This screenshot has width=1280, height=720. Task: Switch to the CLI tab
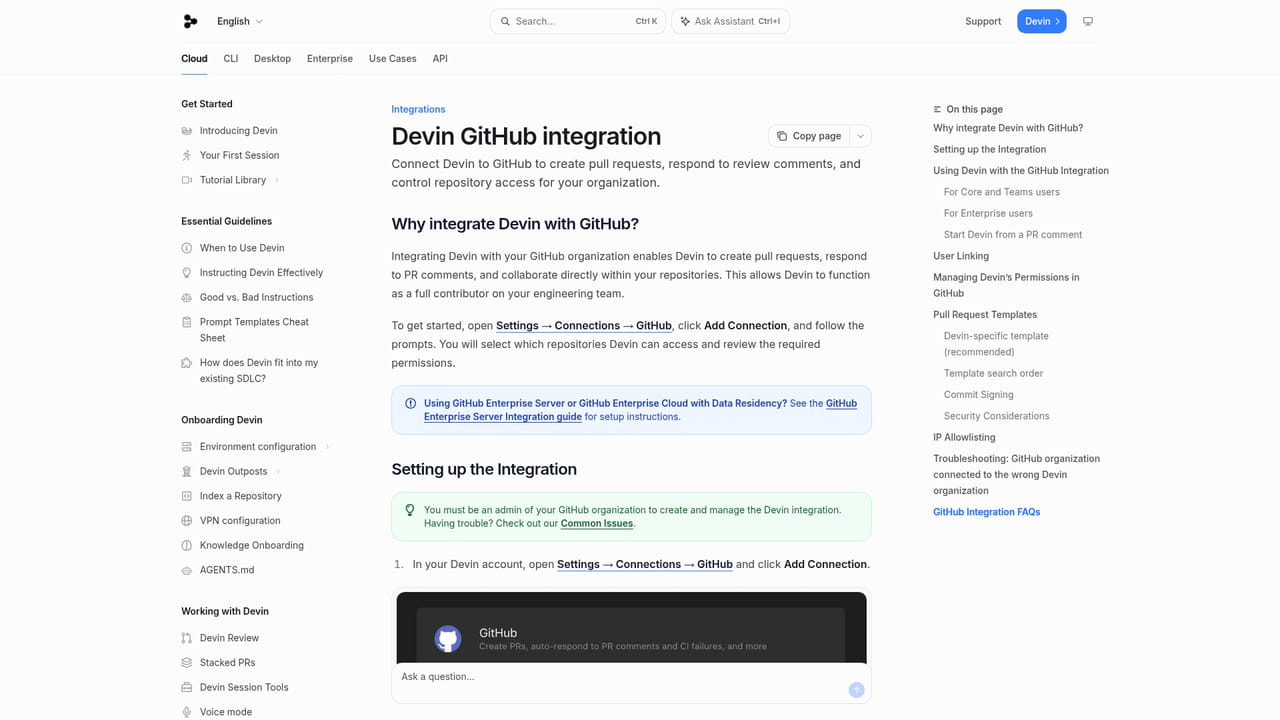point(231,59)
